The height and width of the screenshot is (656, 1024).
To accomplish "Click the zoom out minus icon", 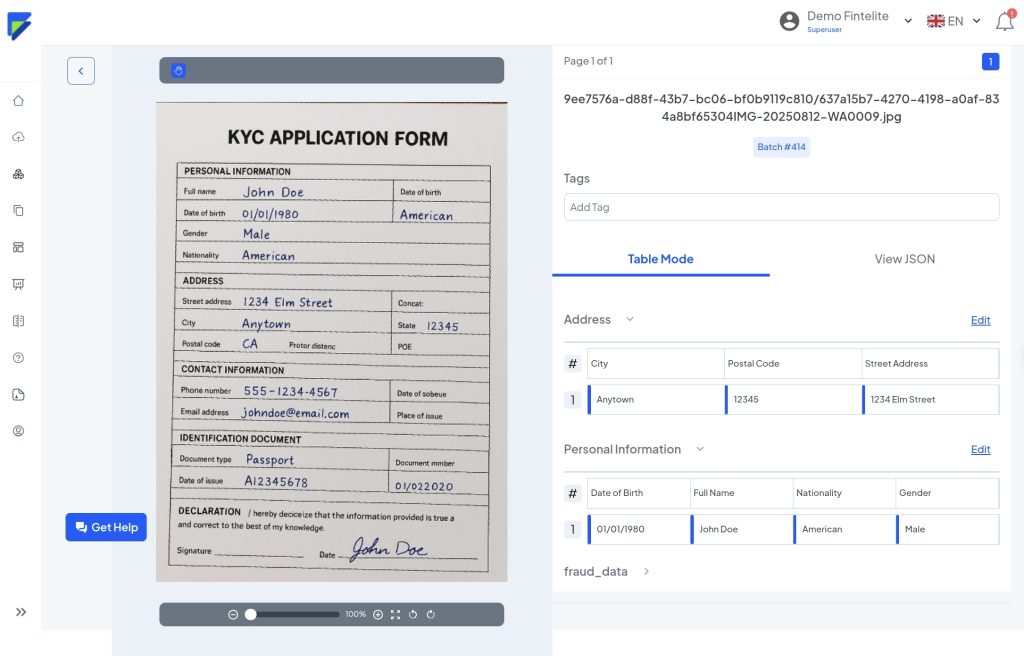I will (x=233, y=614).
